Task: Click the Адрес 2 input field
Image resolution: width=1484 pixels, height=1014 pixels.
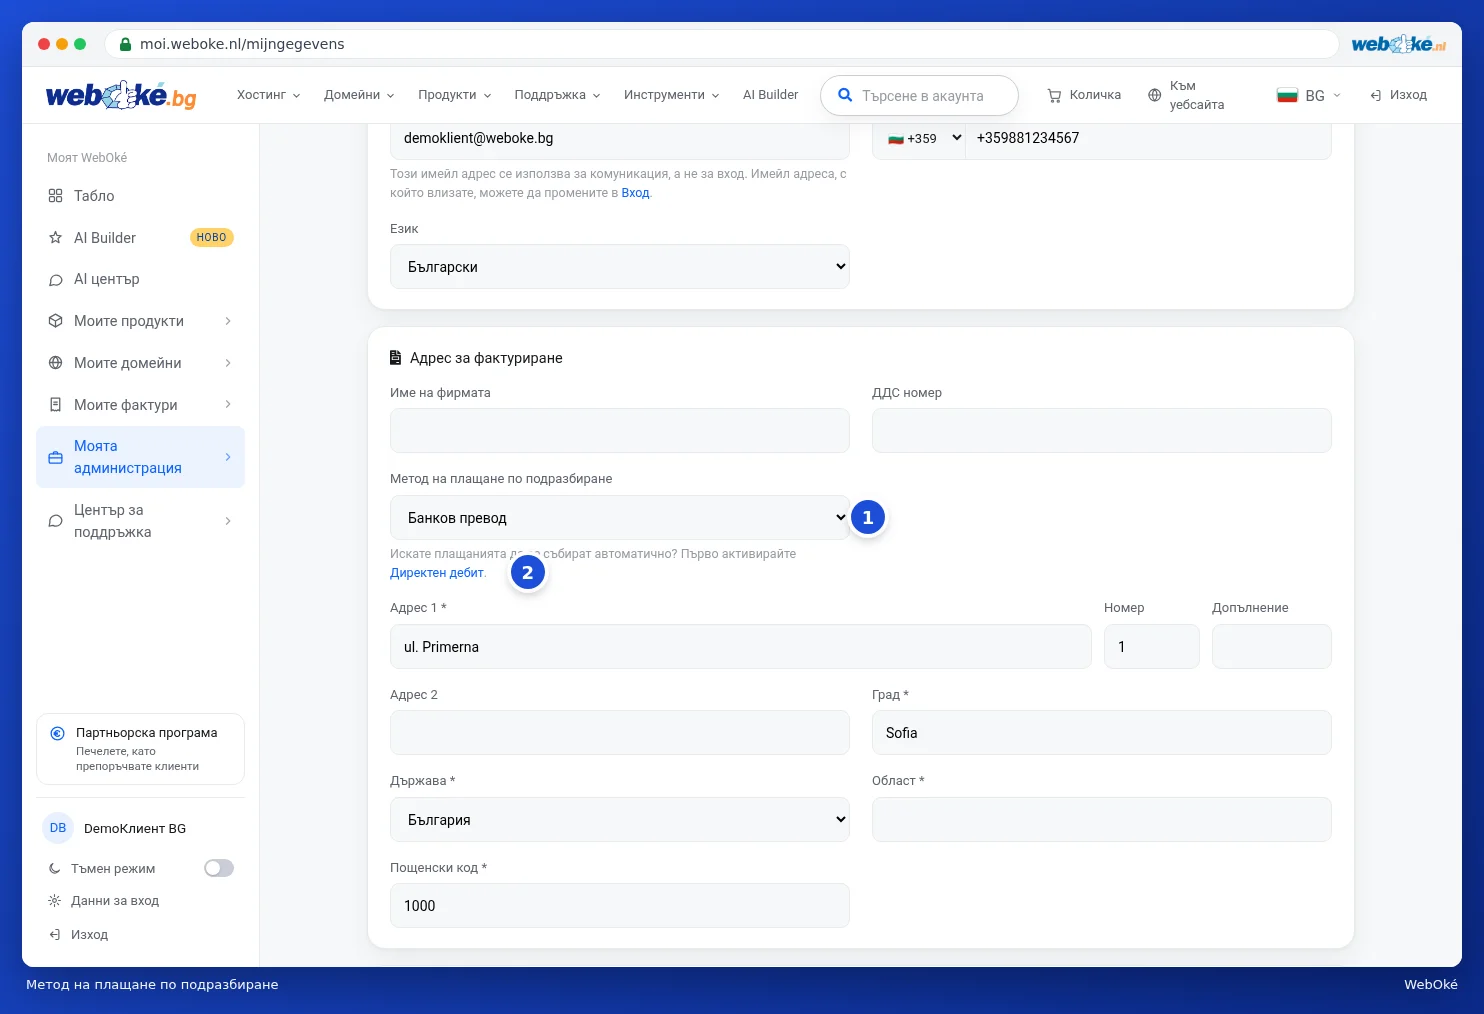Action: [x=620, y=733]
